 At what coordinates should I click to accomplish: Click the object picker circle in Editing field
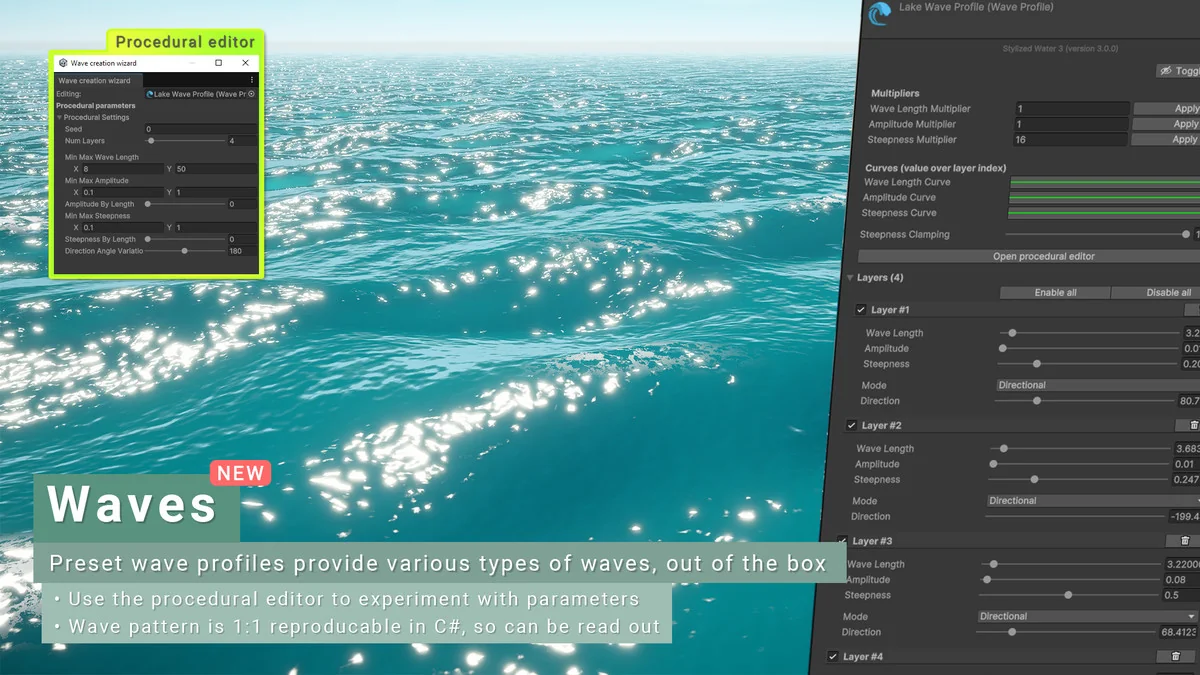pyautogui.click(x=251, y=94)
